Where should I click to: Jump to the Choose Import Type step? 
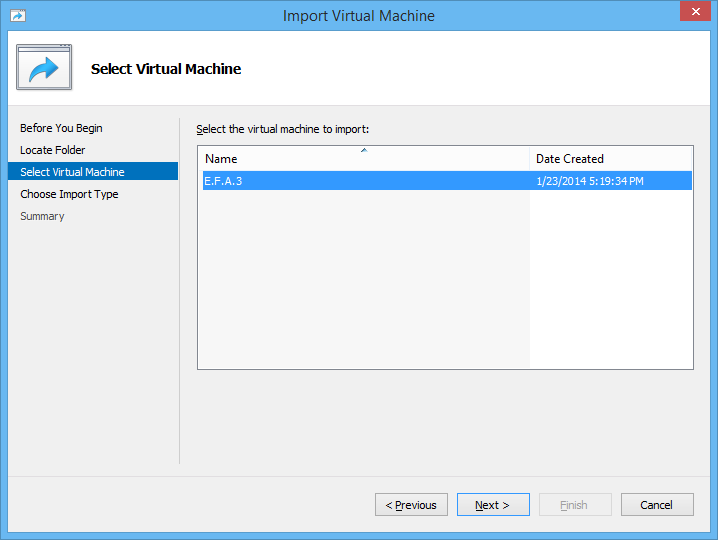tap(69, 194)
